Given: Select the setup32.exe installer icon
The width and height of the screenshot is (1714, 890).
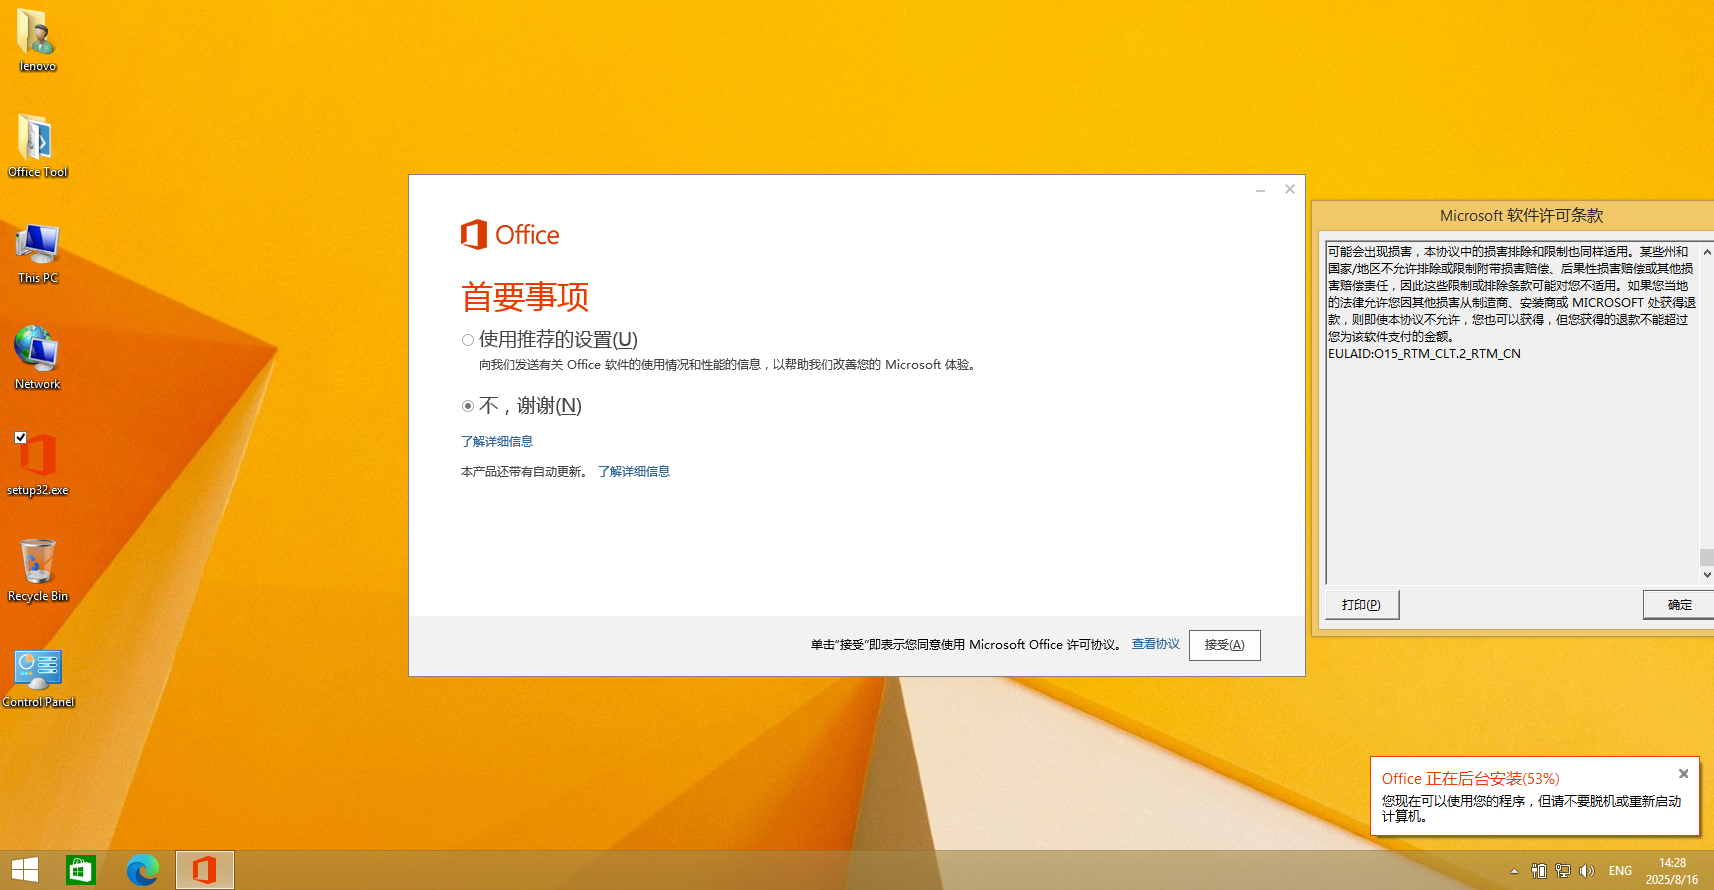Looking at the screenshot, I should [38, 458].
